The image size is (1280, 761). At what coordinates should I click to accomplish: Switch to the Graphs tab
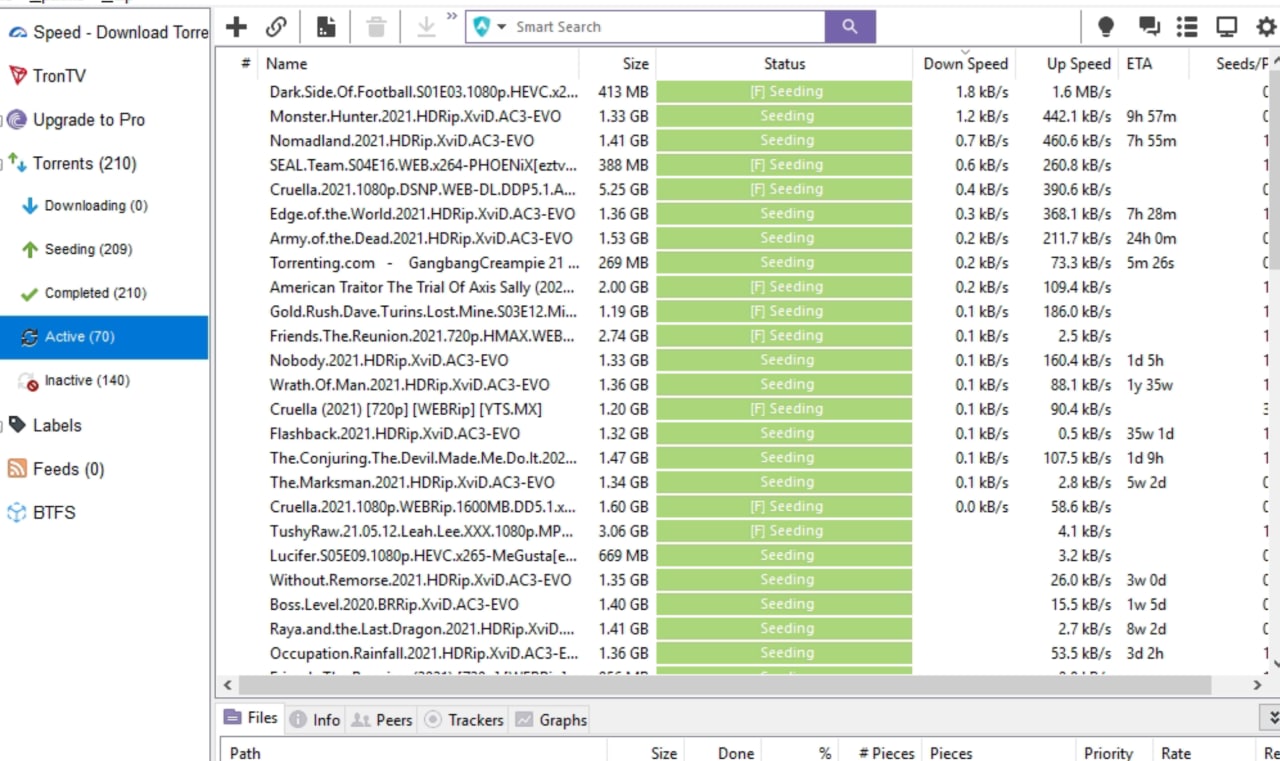551,719
